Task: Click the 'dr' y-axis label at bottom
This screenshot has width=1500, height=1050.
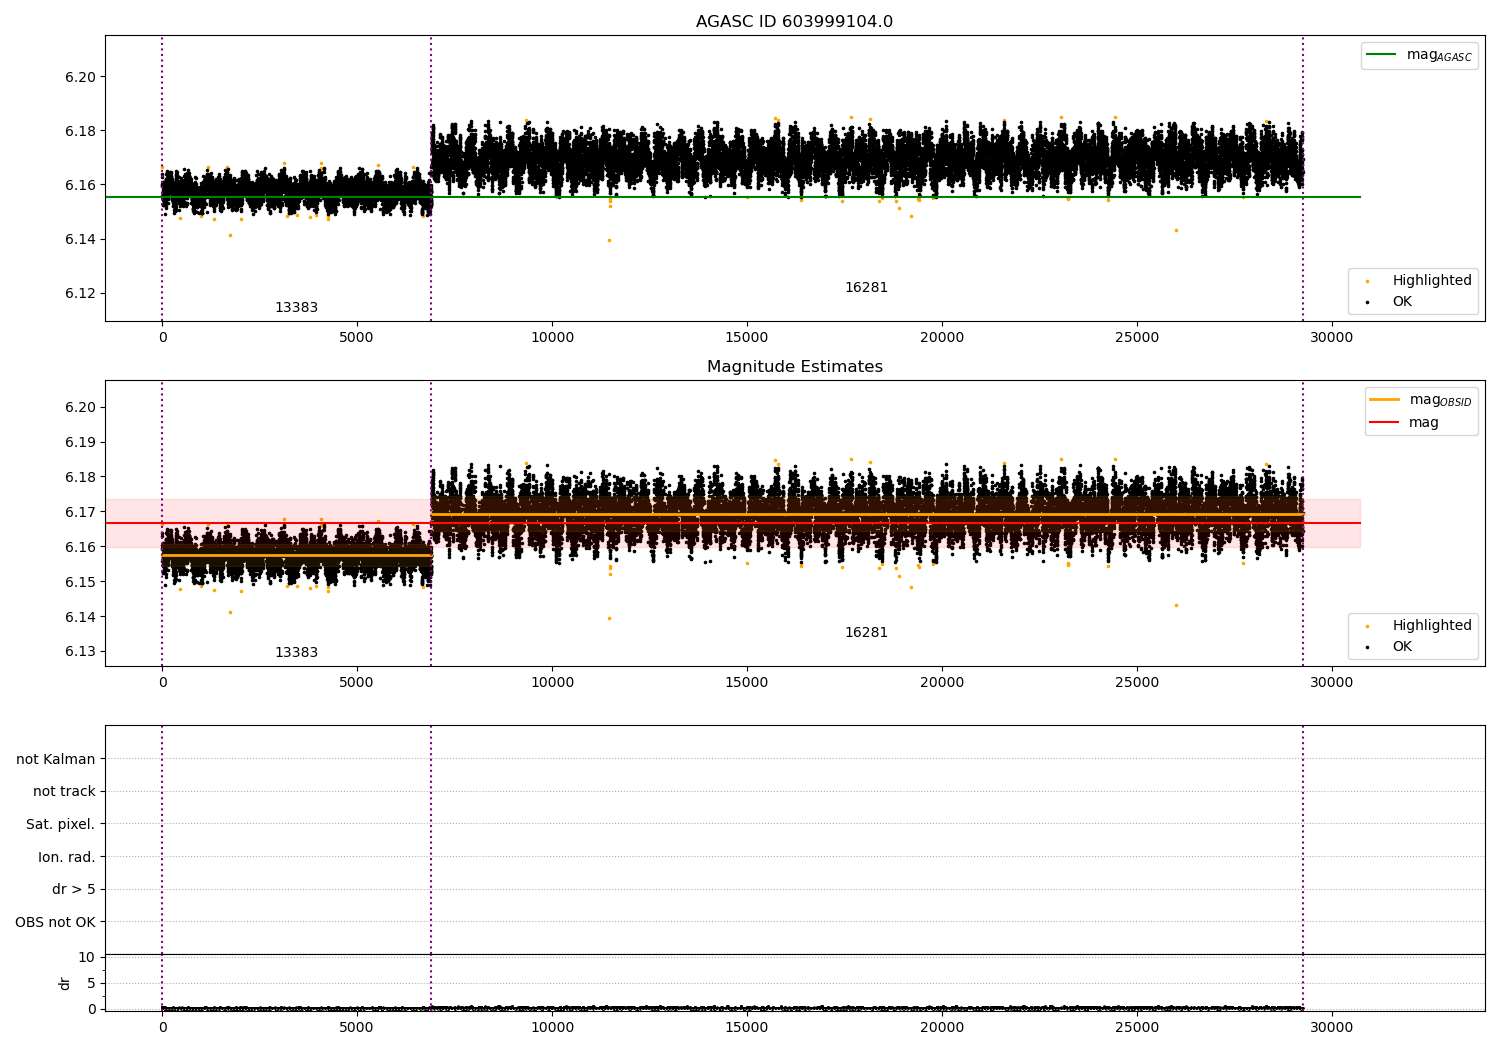Action: 65,983
